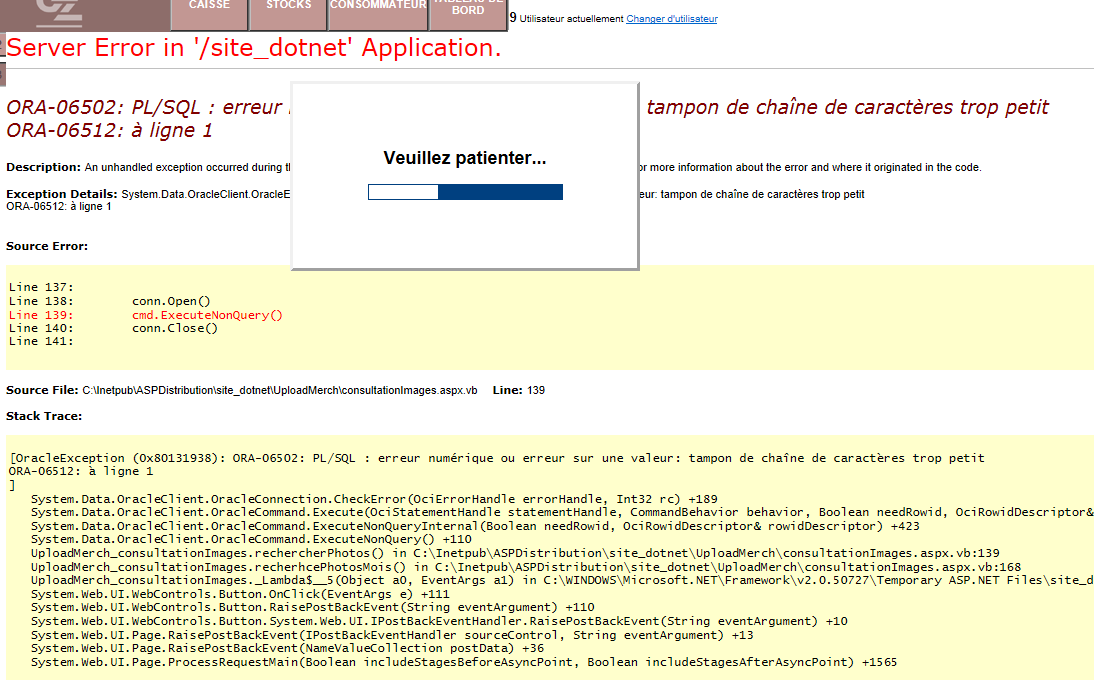Click the Button.OnClick stack trace line

click(240, 594)
